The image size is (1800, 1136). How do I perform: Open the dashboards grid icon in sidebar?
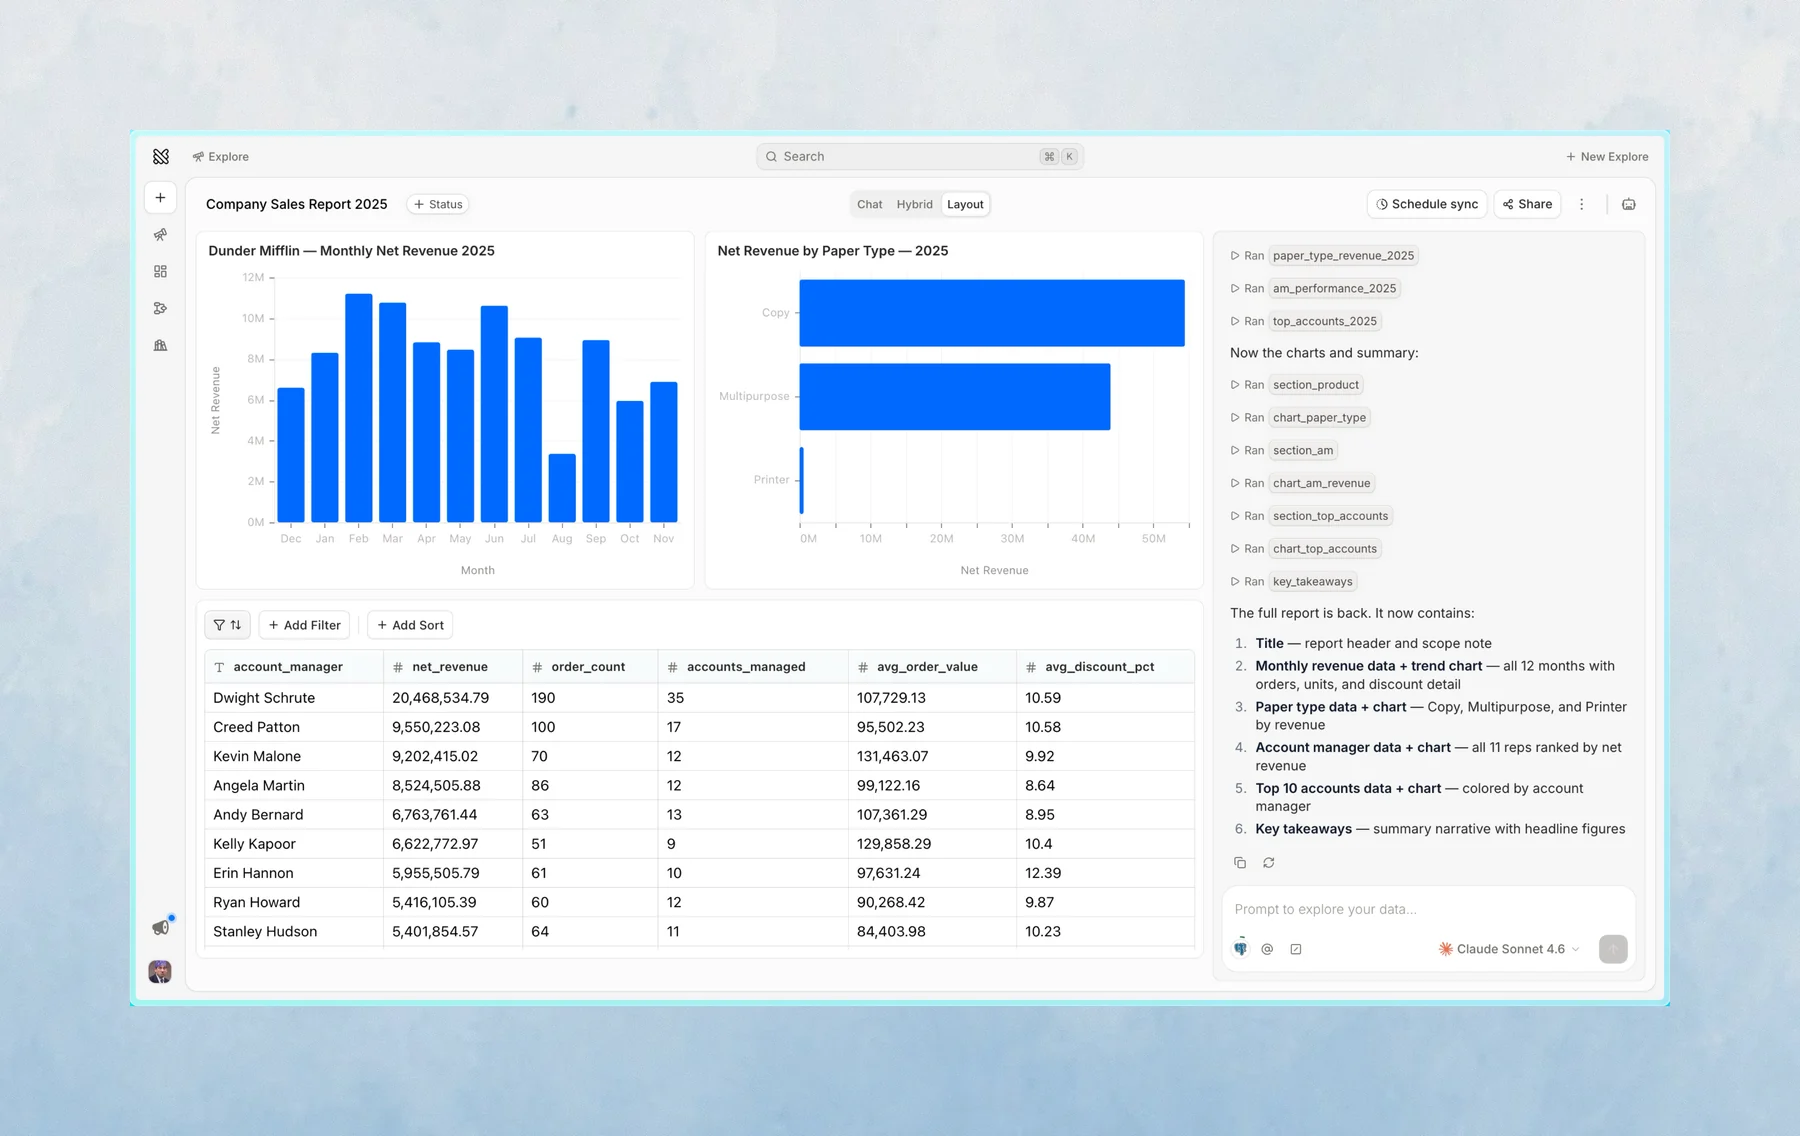160,272
